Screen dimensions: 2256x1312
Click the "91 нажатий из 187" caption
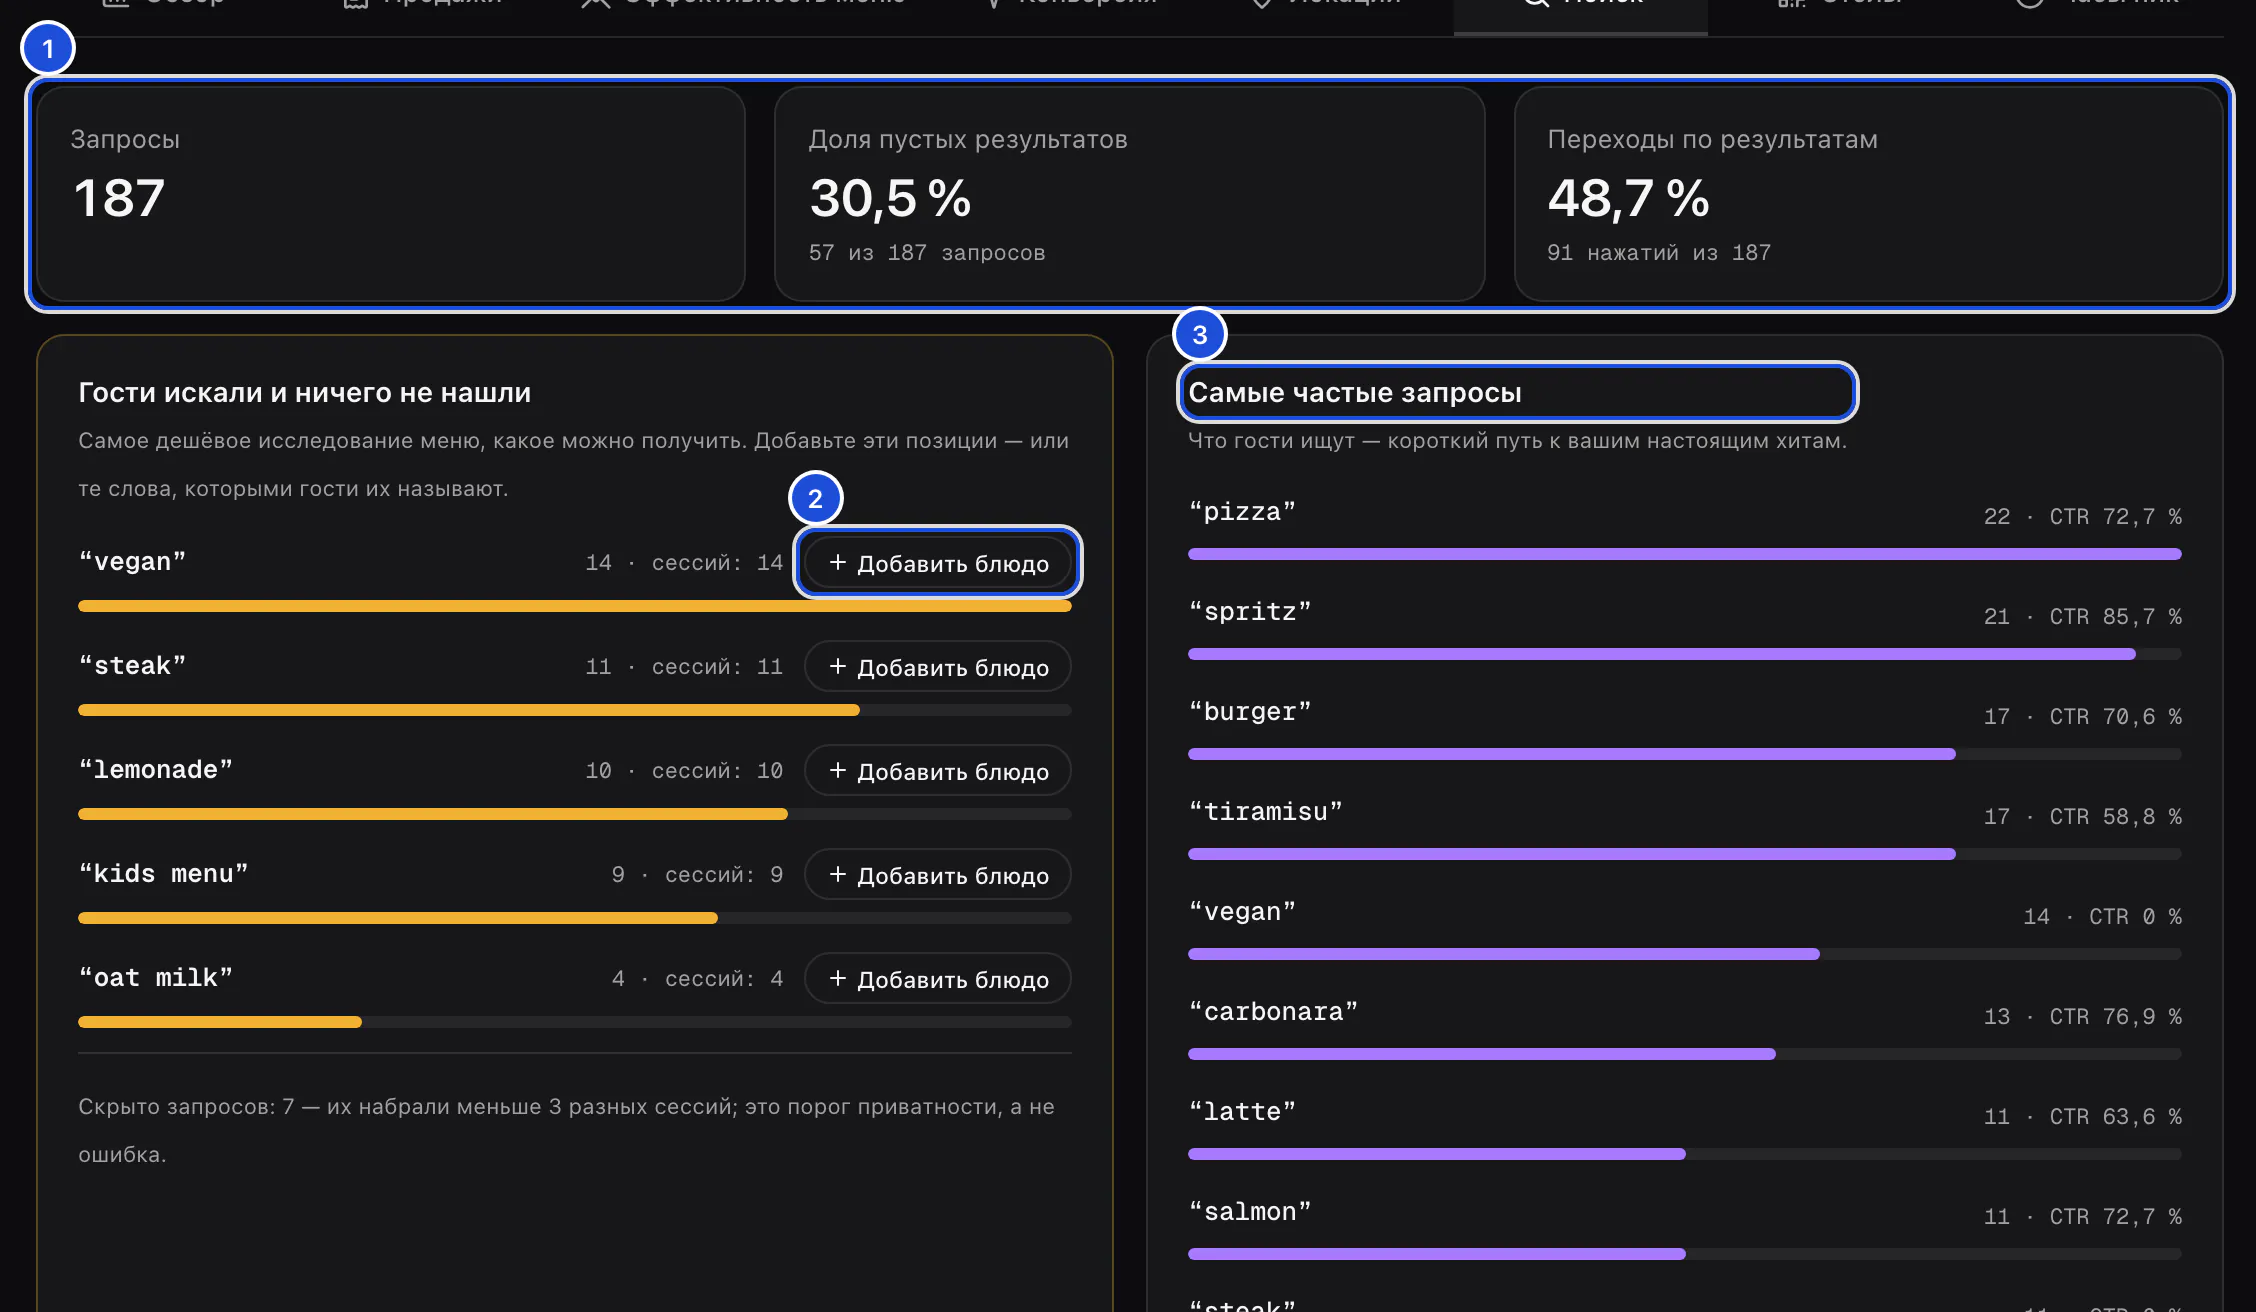click(x=1659, y=253)
